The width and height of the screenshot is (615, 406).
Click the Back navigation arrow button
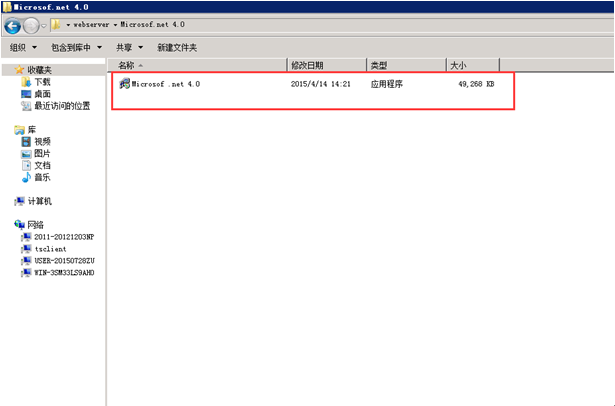click(x=13, y=25)
